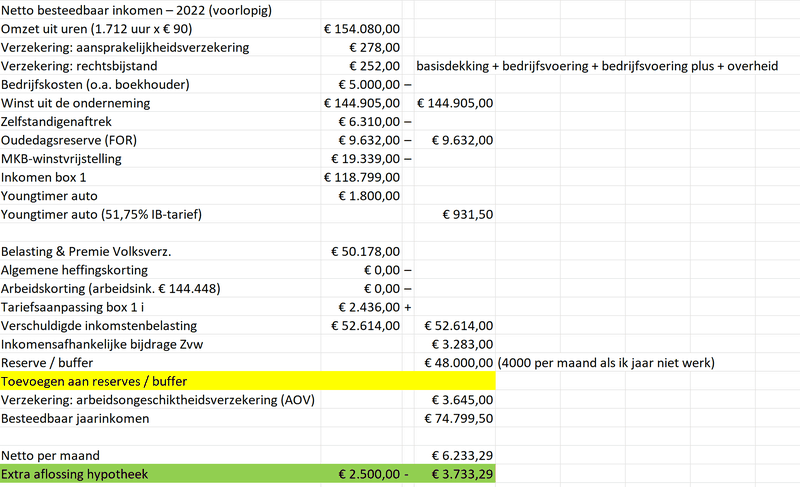Select the € 52.614,00 cell directly above the € 3.283,00 cell
Image resolution: width=800 pixels, height=487 pixels.
coord(459,326)
